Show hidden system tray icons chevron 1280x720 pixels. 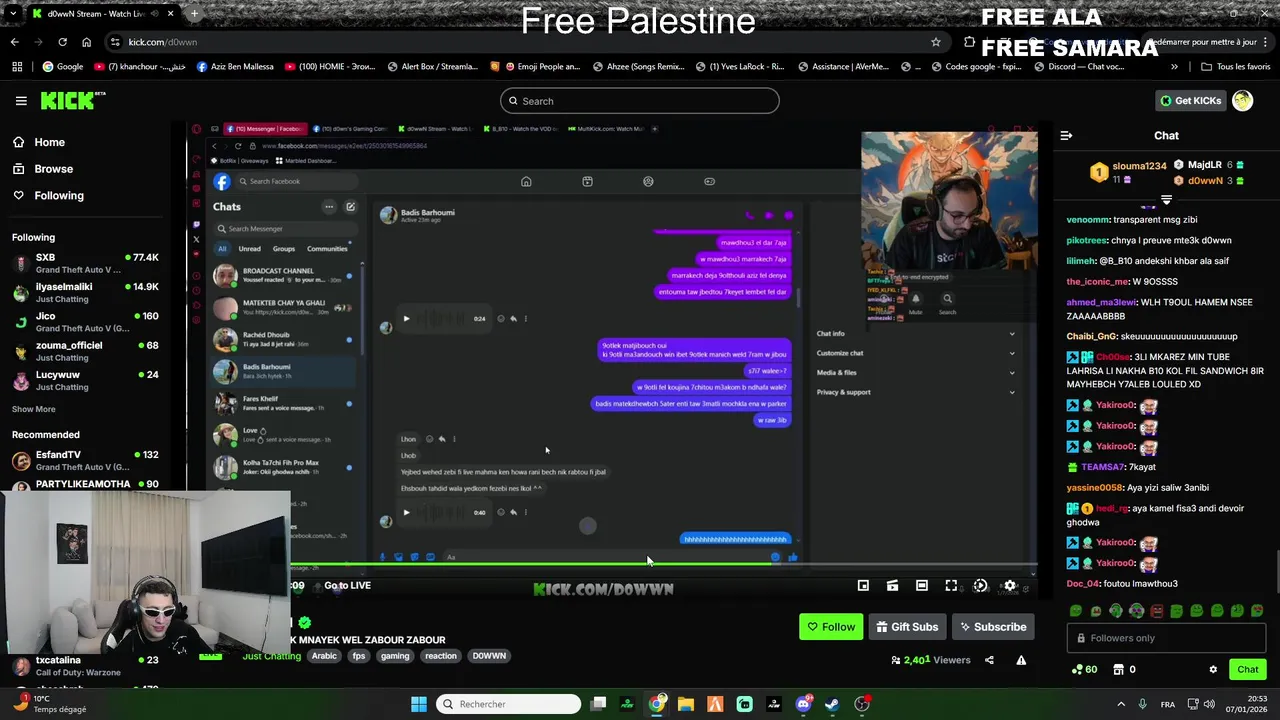[x=1122, y=704]
